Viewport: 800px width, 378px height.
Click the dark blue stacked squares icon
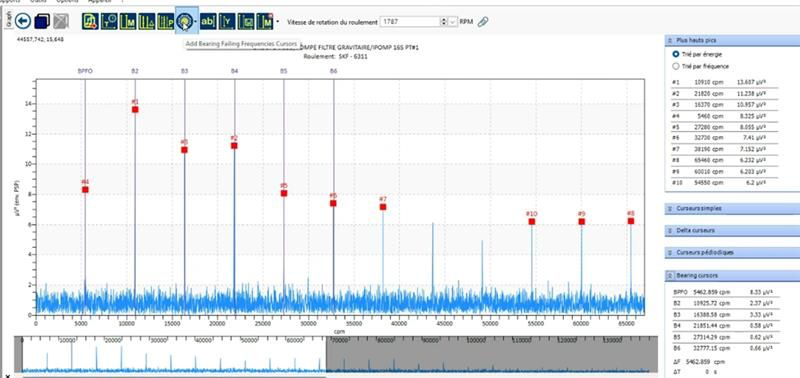41,21
